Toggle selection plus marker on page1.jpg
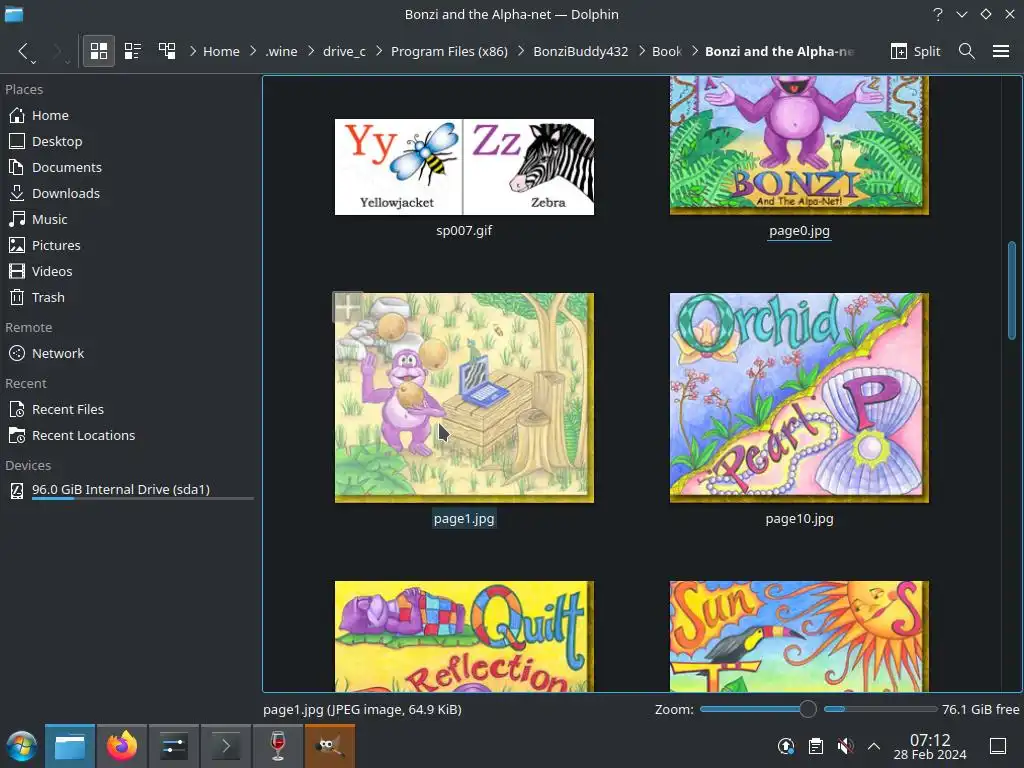The width and height of the screenshot is (1024, 768). pos(348,307)
